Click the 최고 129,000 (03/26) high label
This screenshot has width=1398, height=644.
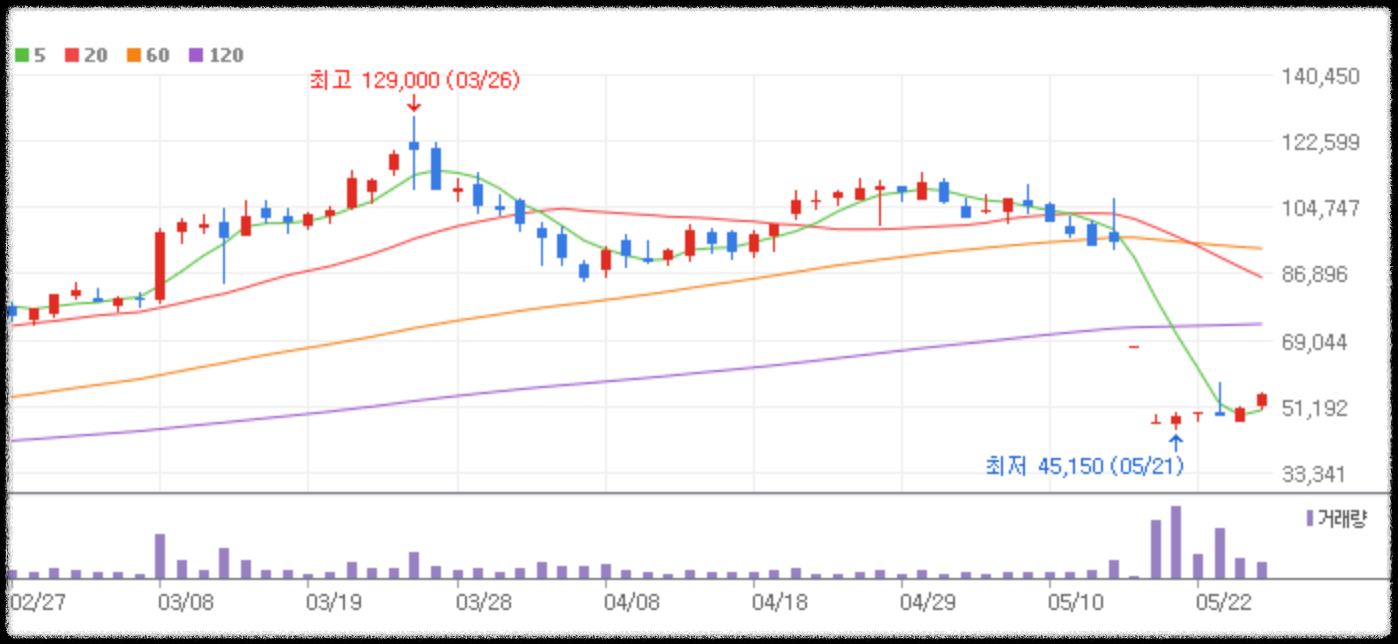point(415,81)
